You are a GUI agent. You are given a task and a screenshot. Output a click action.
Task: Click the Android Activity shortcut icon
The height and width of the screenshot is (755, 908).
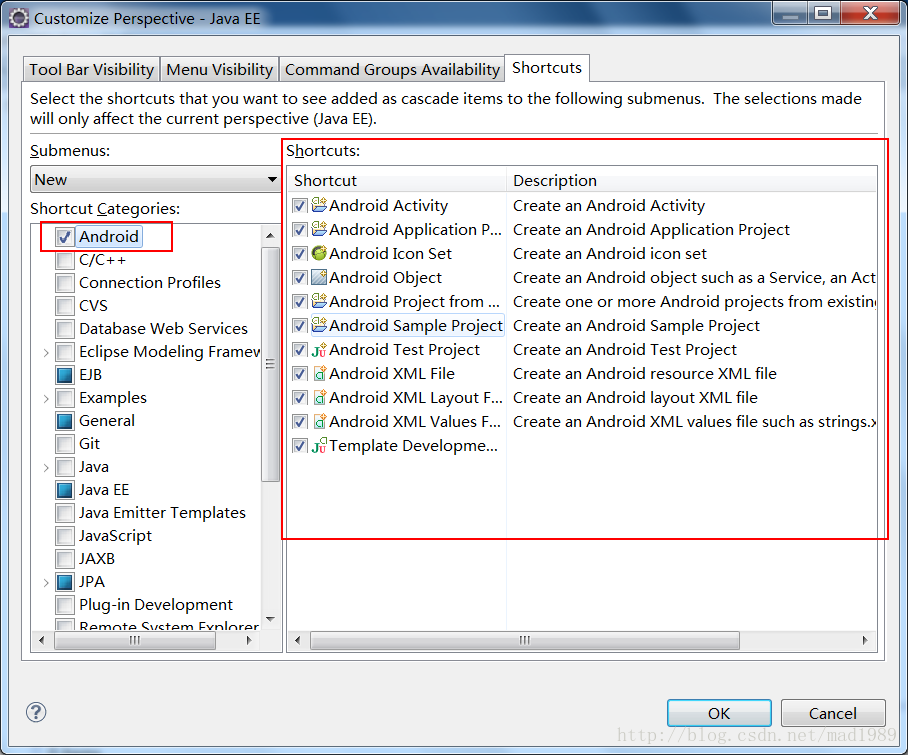point(319,205)
